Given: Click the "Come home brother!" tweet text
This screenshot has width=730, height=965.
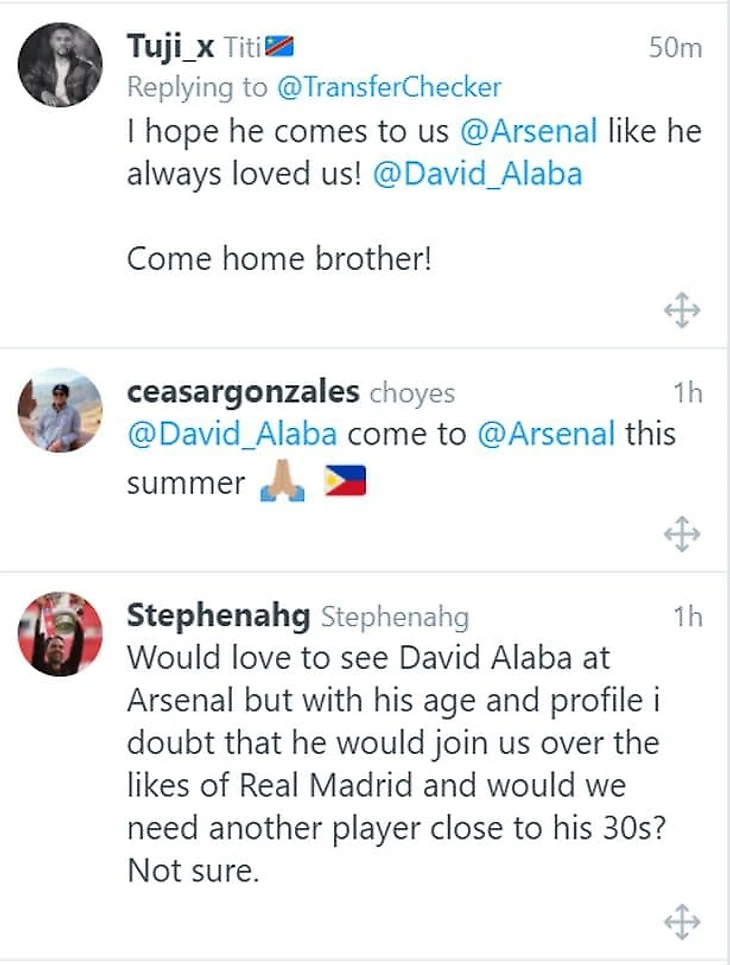Looking at the screenshot, I should point(279,260).
